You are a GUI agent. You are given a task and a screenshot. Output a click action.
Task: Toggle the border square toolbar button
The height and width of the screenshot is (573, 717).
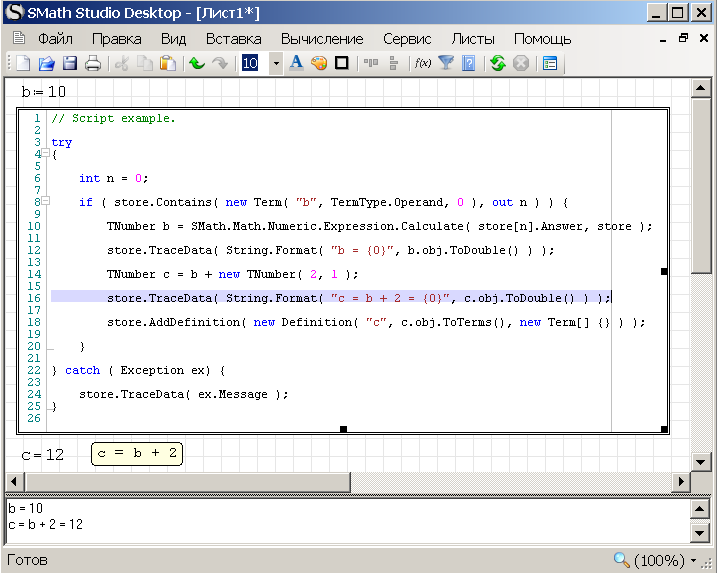click(x=342, y=63)
